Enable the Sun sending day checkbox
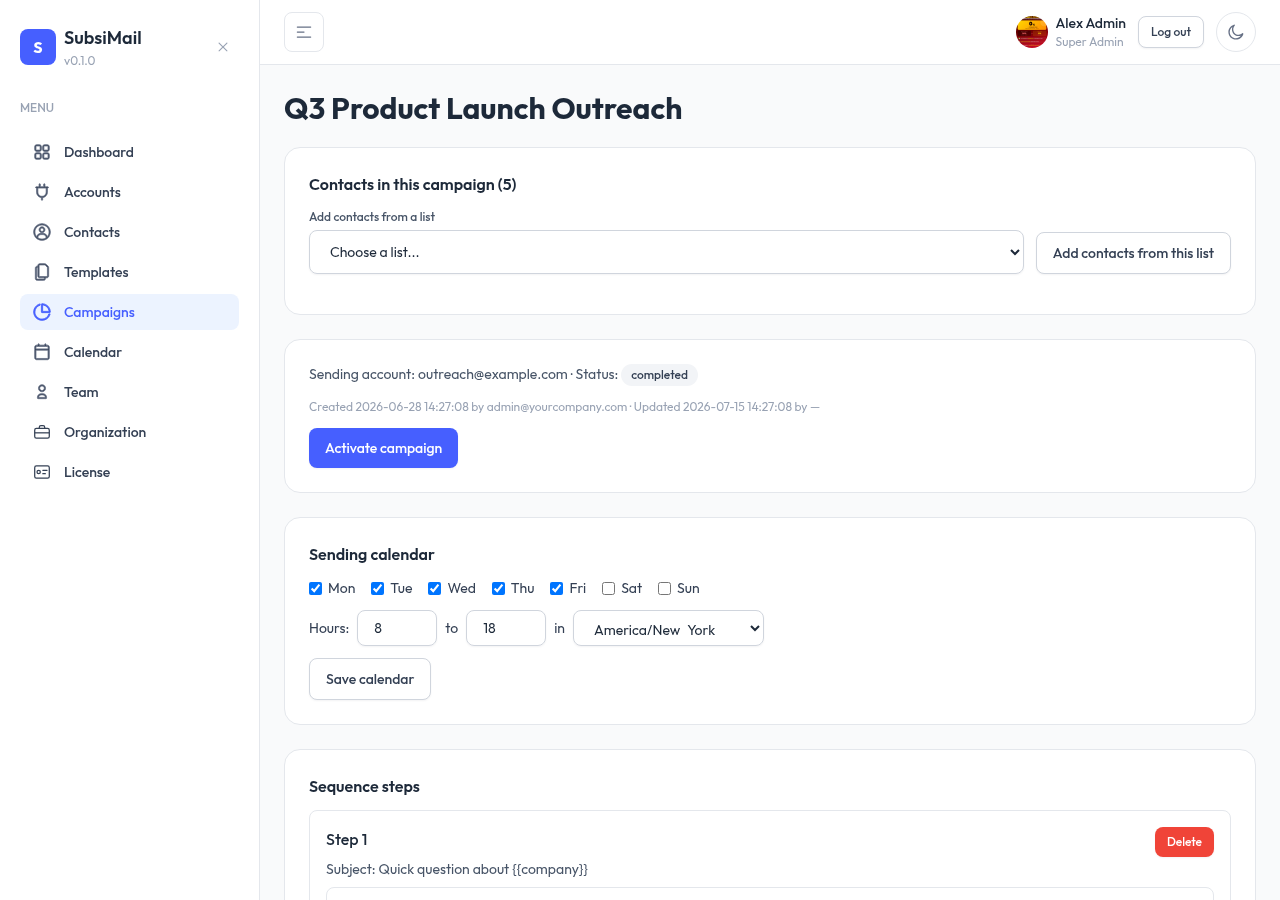The height and width of the screenshot is (900, 1280). [x=664, y=588]
